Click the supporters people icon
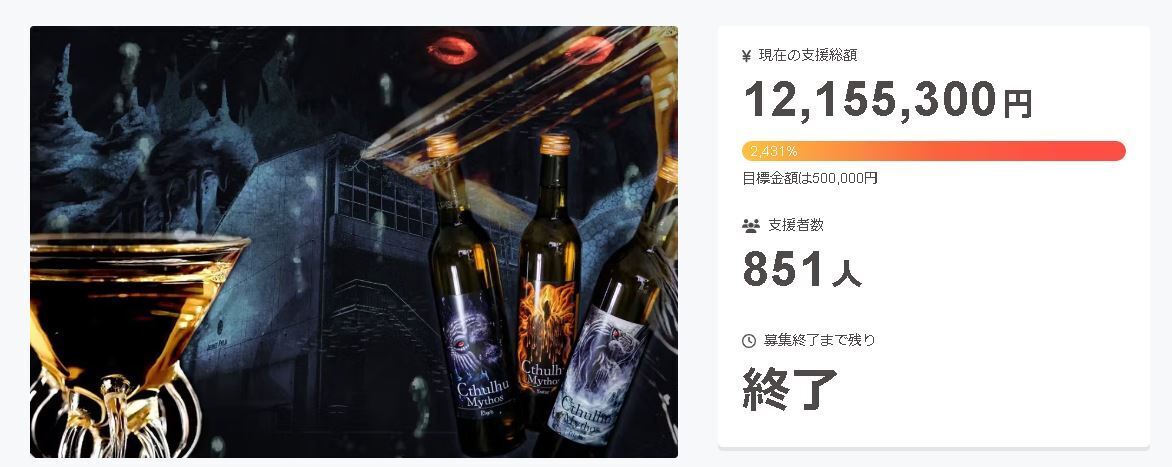Image resolution: width=1172 pixels, height=467 pixels. tap(750, 226)
